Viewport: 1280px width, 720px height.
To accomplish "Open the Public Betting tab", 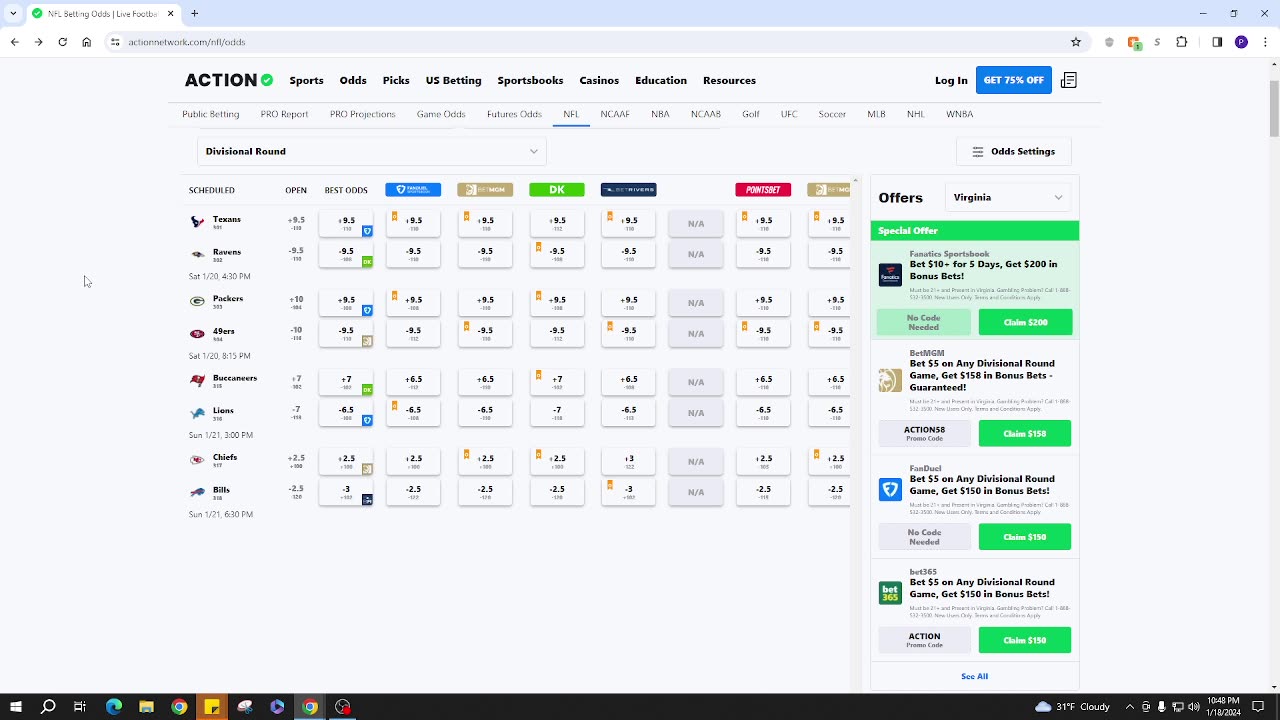I will [211, 114].
